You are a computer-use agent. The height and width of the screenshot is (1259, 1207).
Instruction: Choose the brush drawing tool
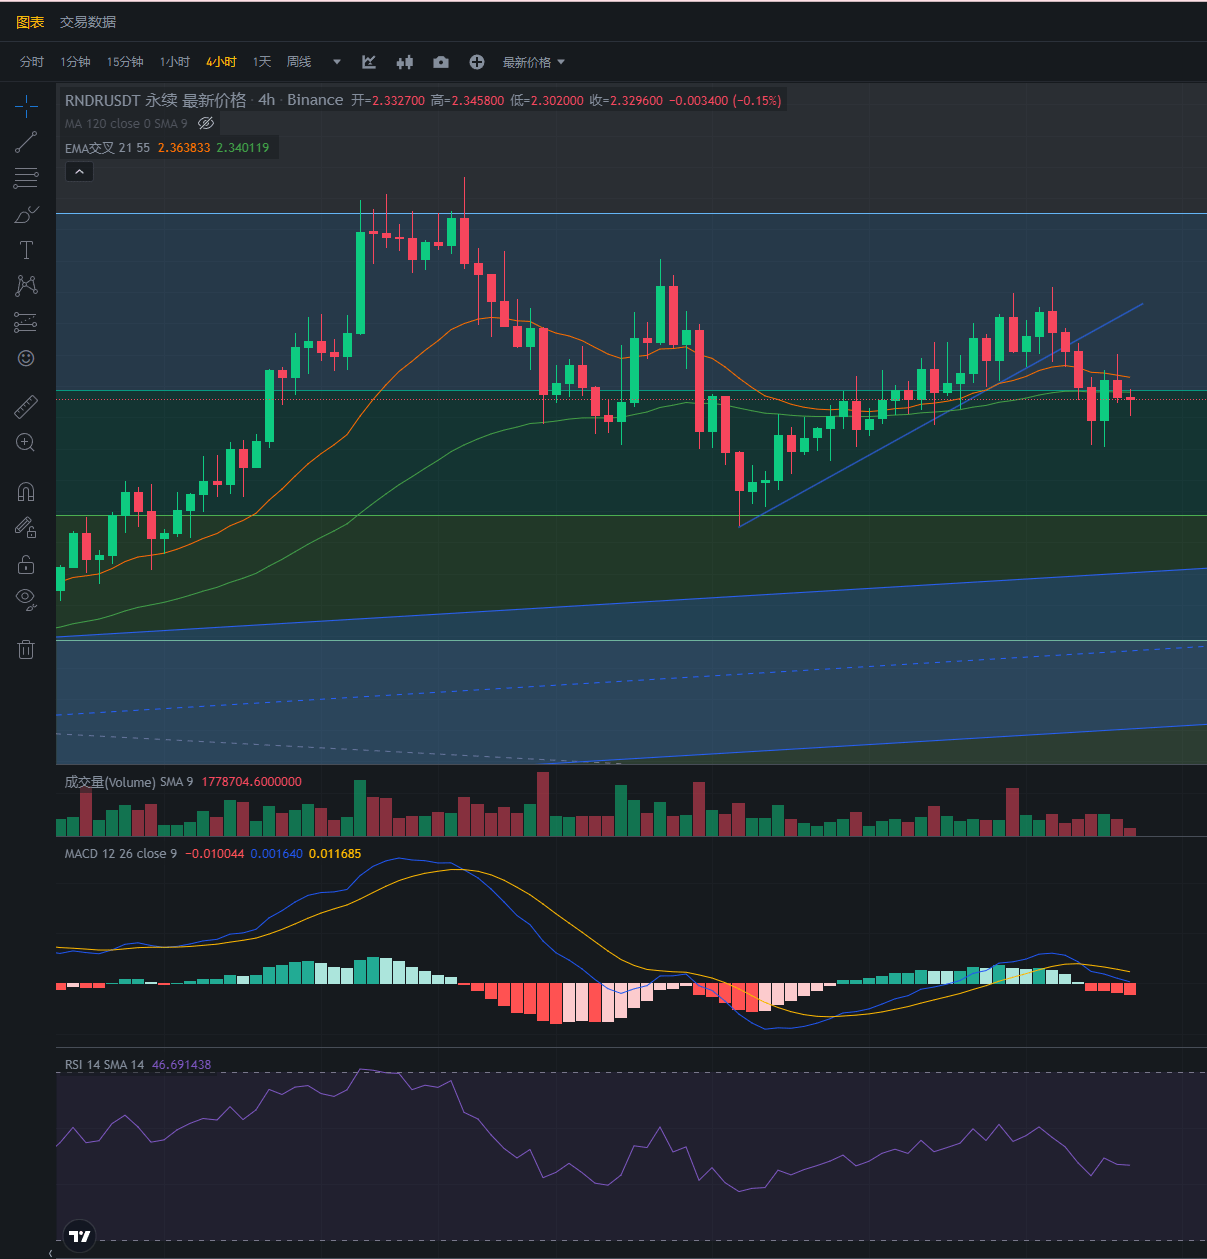[x=26, y=215]
